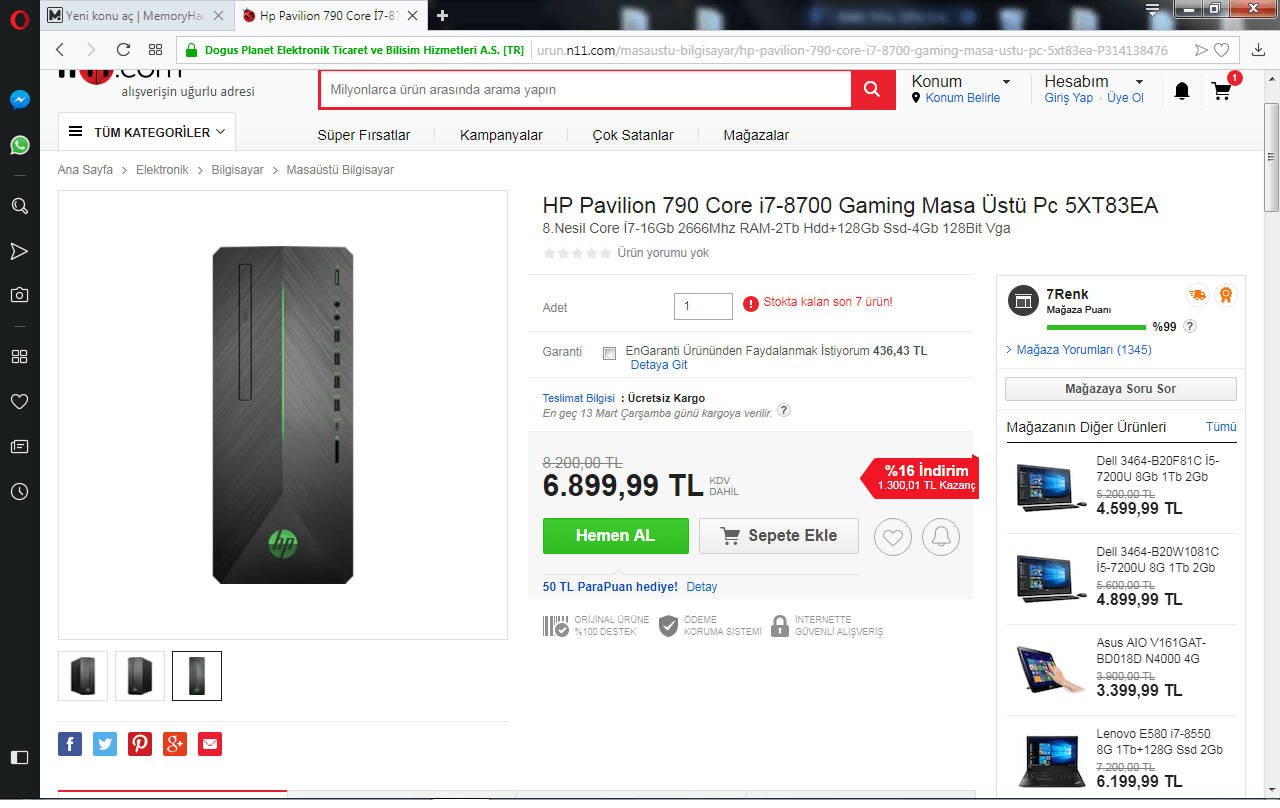Click the Detaya Git link
The width and height of the screenshot is (1280, 808).
click(x=659, y=365)
